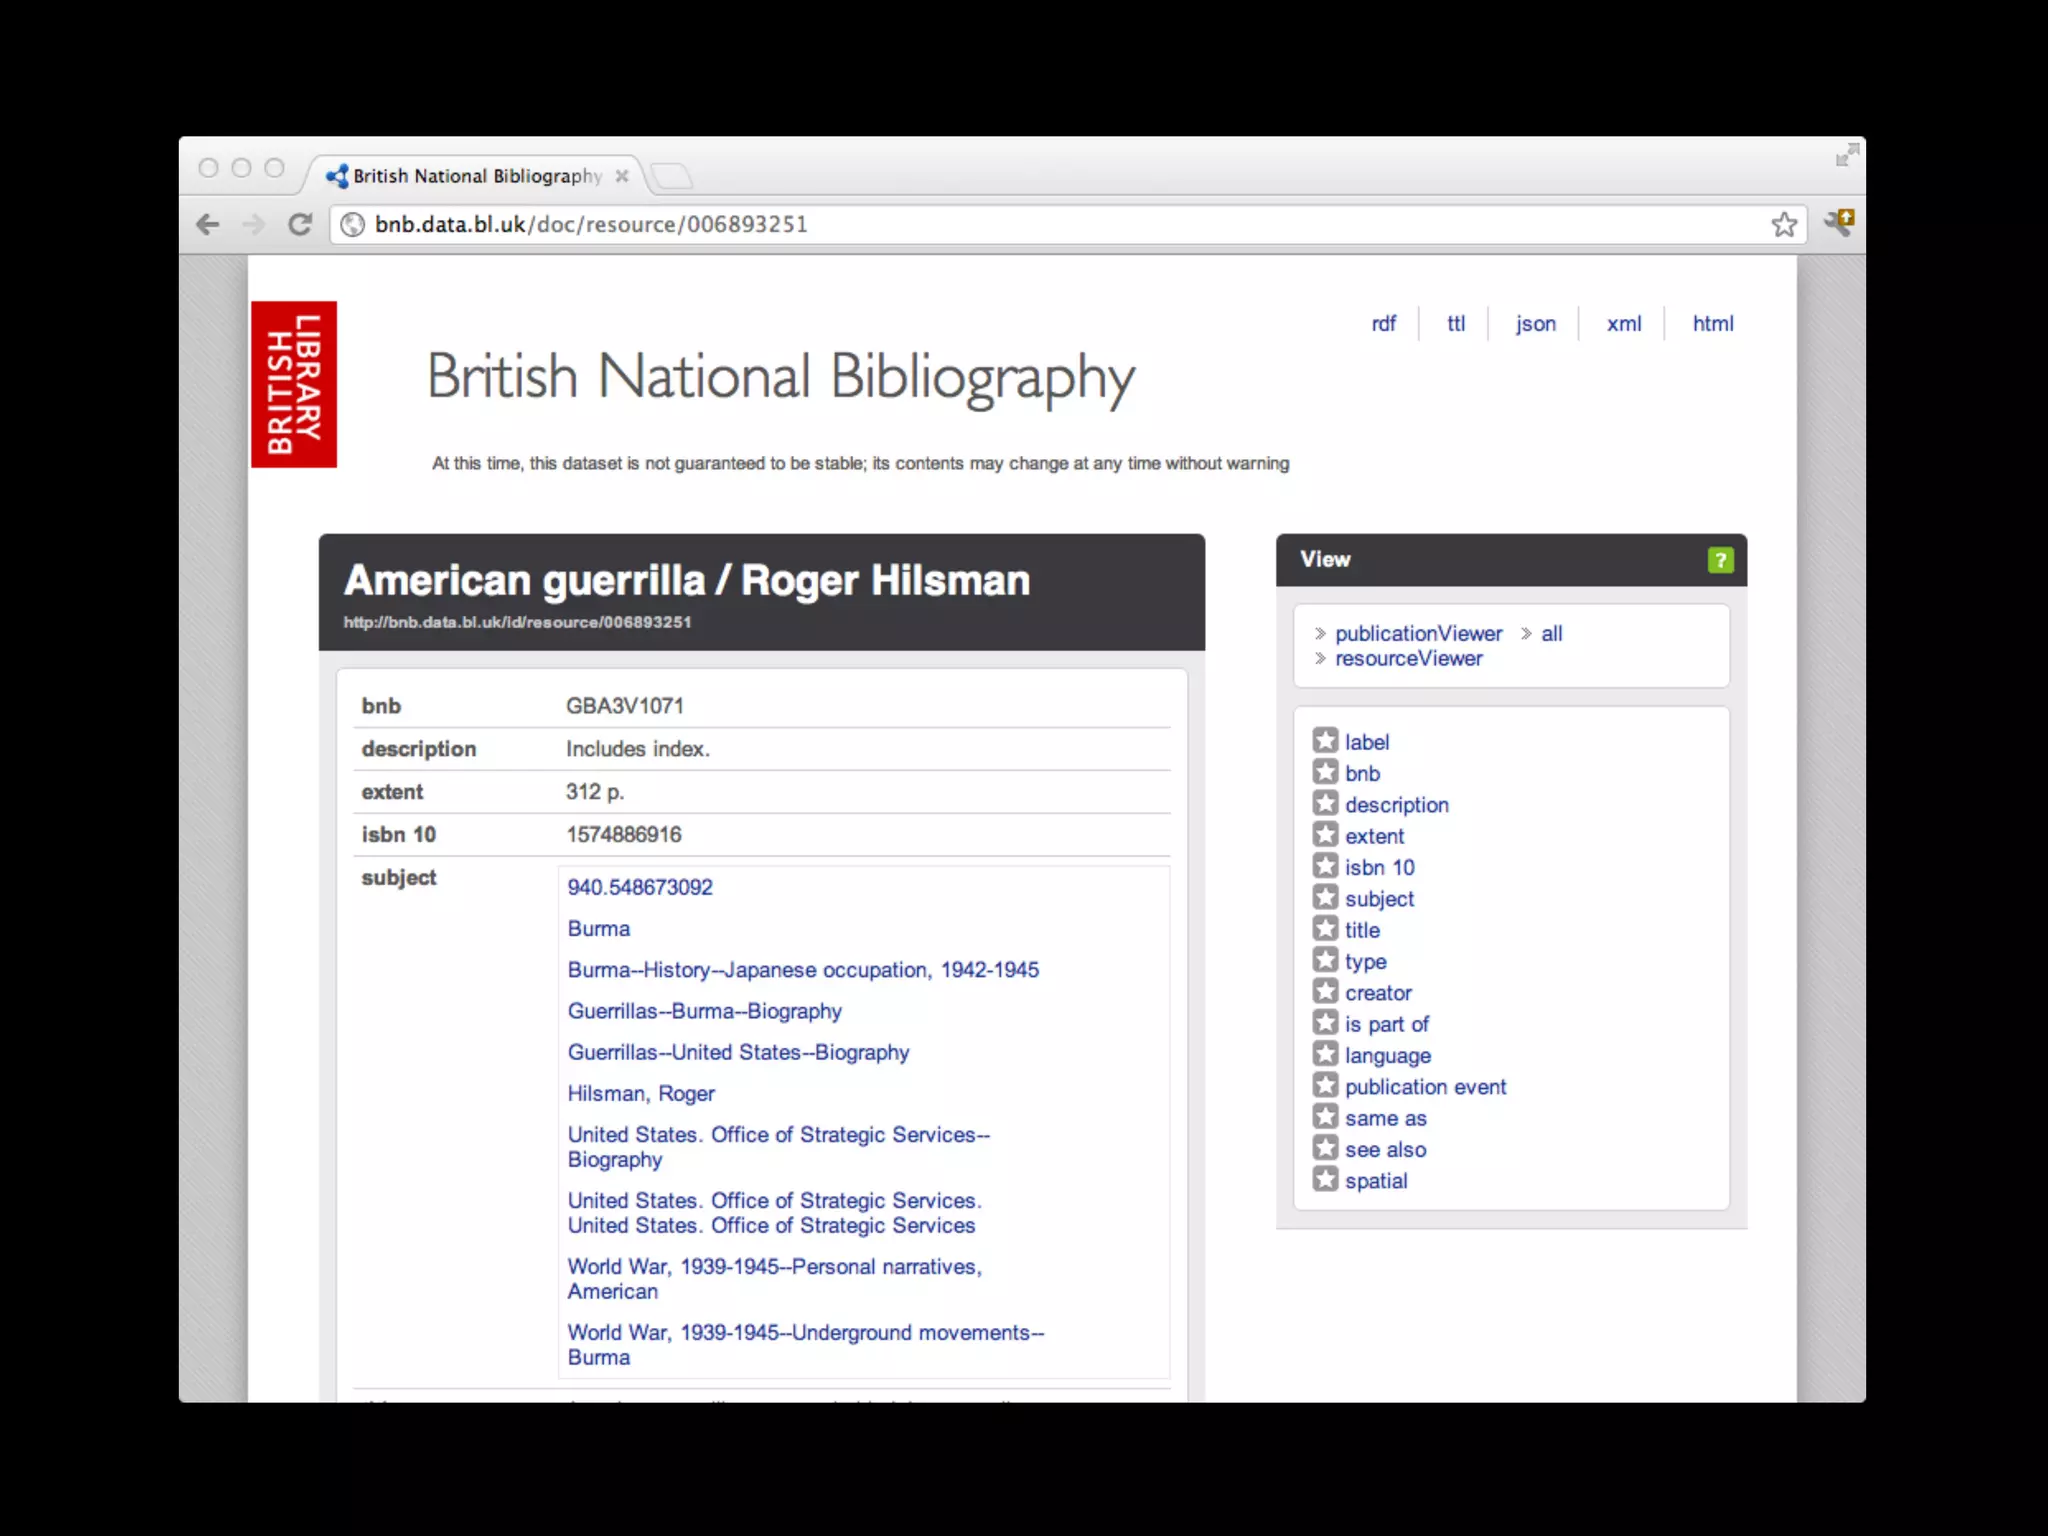Click the green help question mark icon

tap(1719, 560)
